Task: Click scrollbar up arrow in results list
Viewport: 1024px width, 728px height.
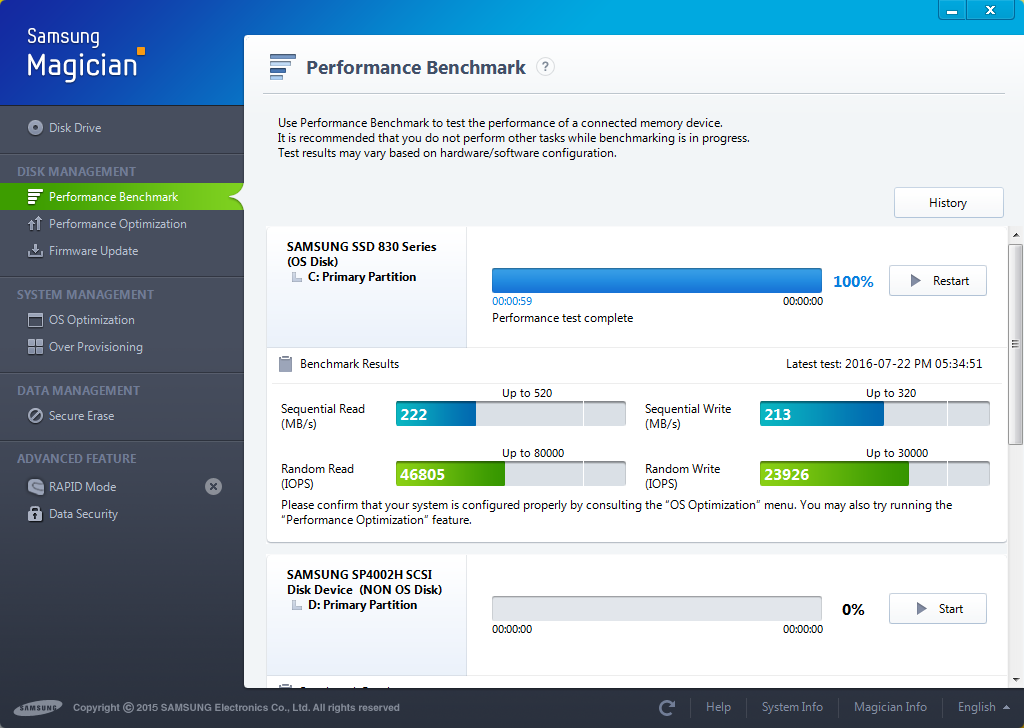Action: 1016,235
